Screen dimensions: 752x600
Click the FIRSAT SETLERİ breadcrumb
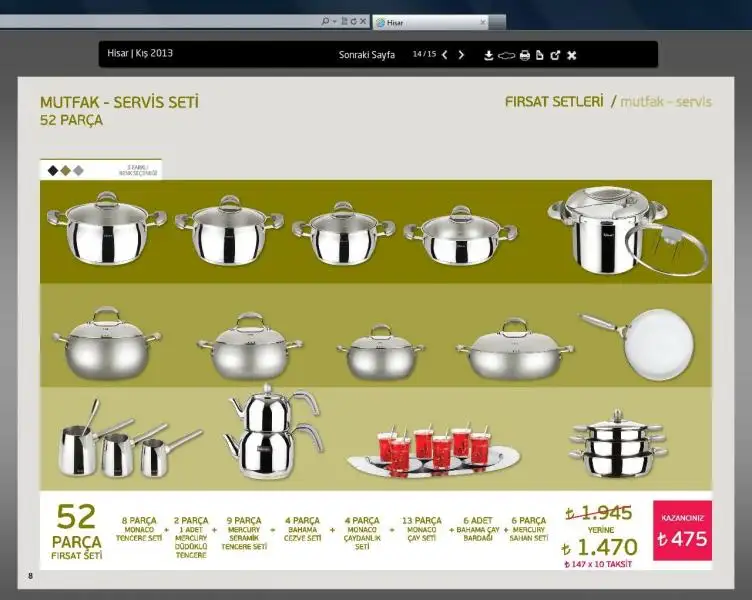[x=554, y=102]
